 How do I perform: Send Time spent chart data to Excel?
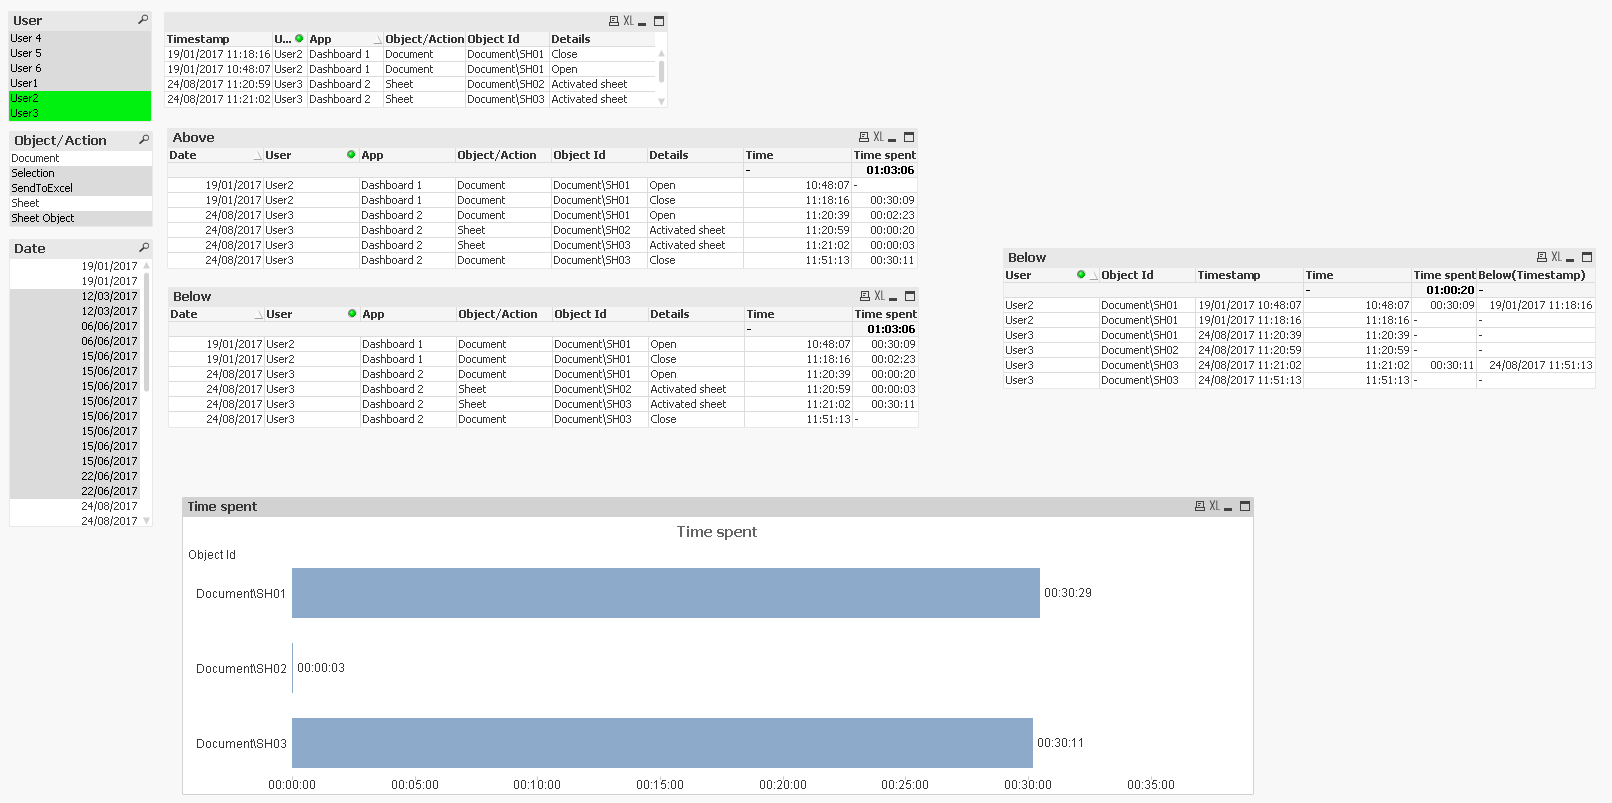pos(1214,506)
